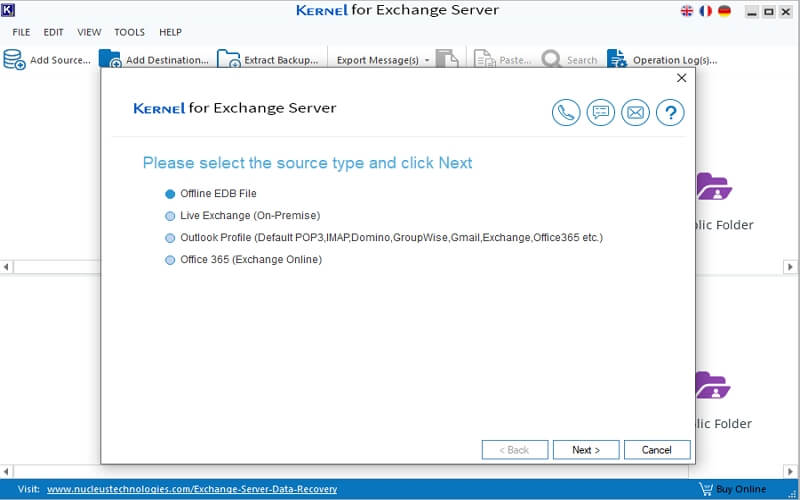
Task: Click the Cancel button
Action: point(657,450)
